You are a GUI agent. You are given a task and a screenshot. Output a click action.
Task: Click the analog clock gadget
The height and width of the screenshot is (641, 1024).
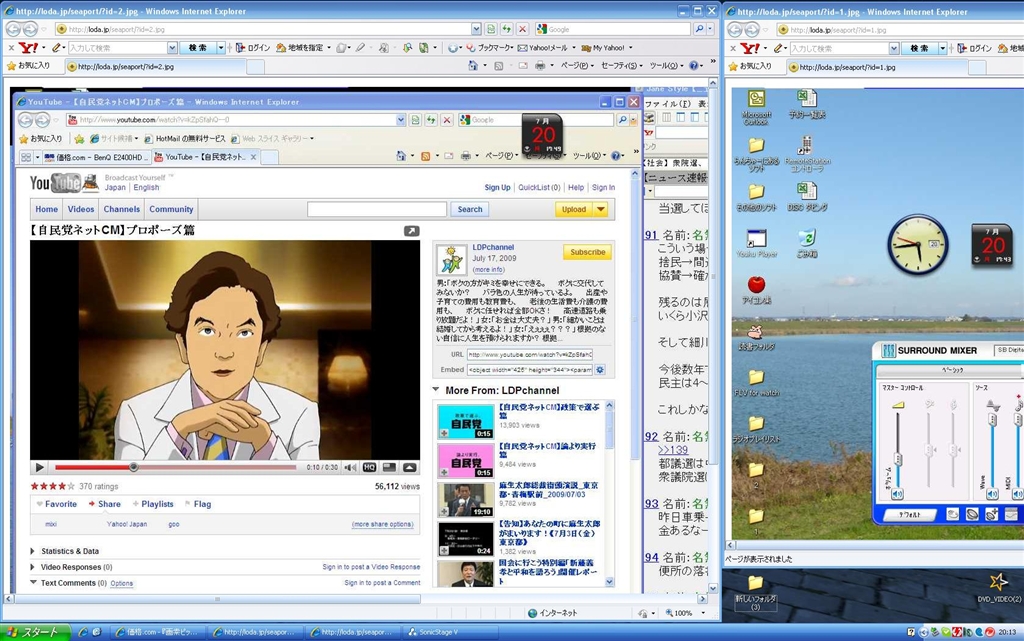click(918, 245)
